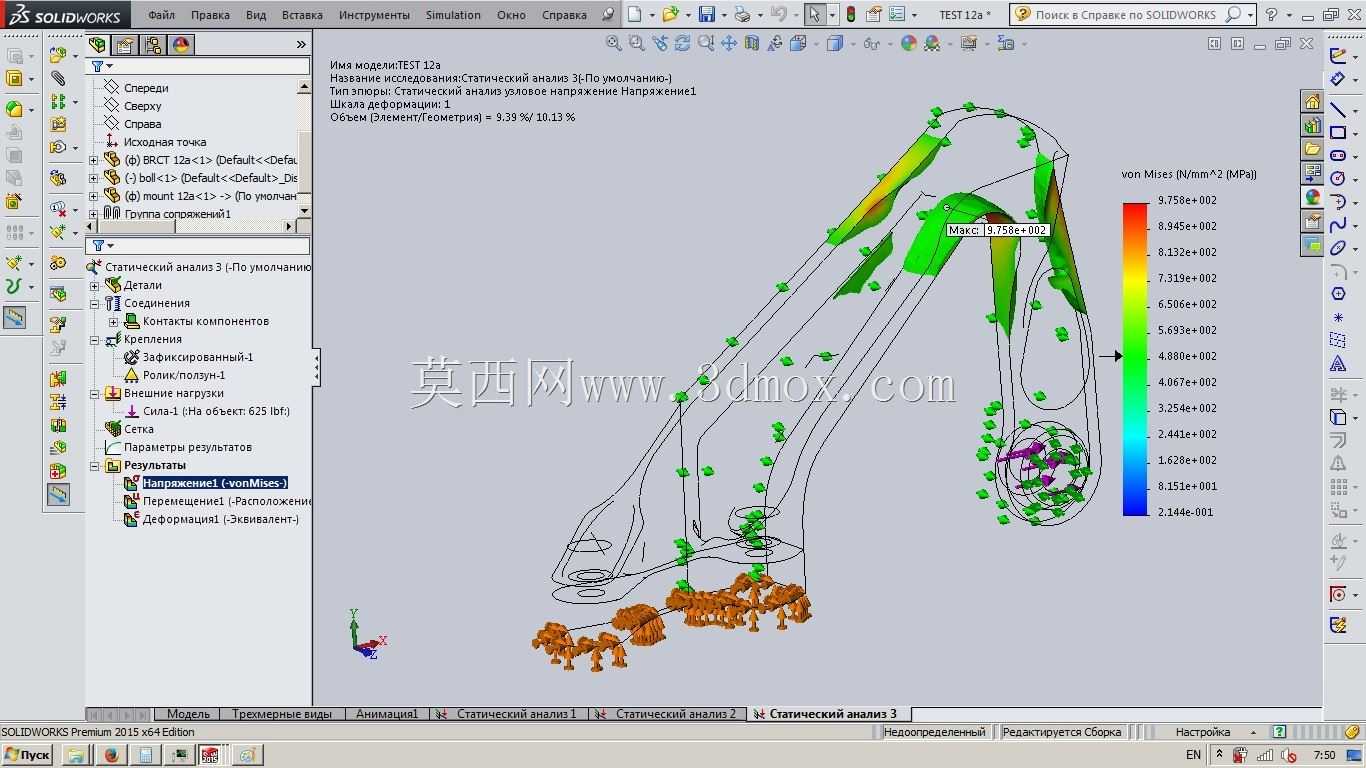Open the Инструменты menu
This screenshot has width=1366, height=768.
pos(374,15)
